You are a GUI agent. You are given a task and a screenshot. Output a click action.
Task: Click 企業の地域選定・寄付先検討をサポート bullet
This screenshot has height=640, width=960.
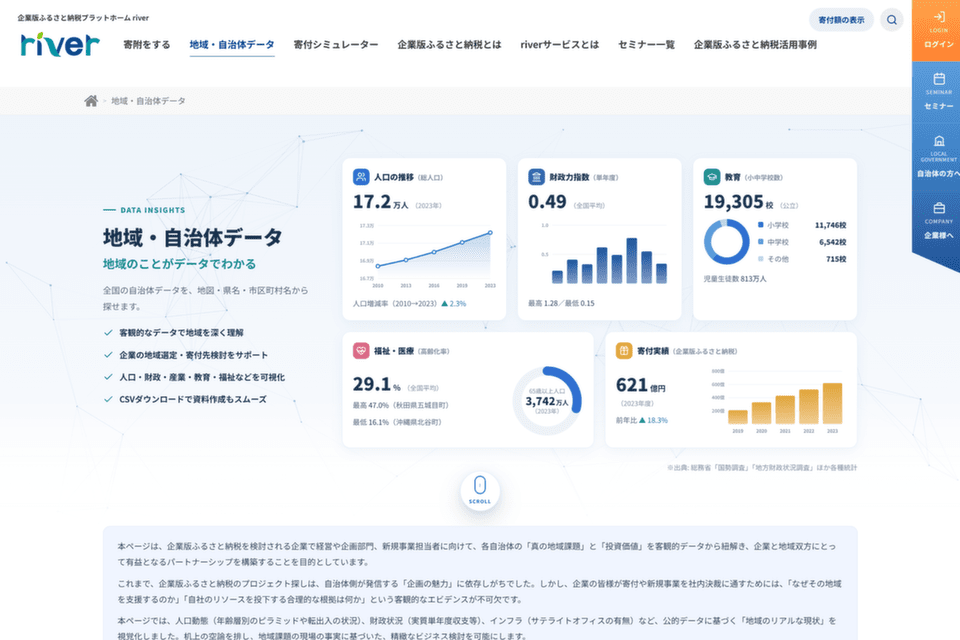click(x=193, y=355)
